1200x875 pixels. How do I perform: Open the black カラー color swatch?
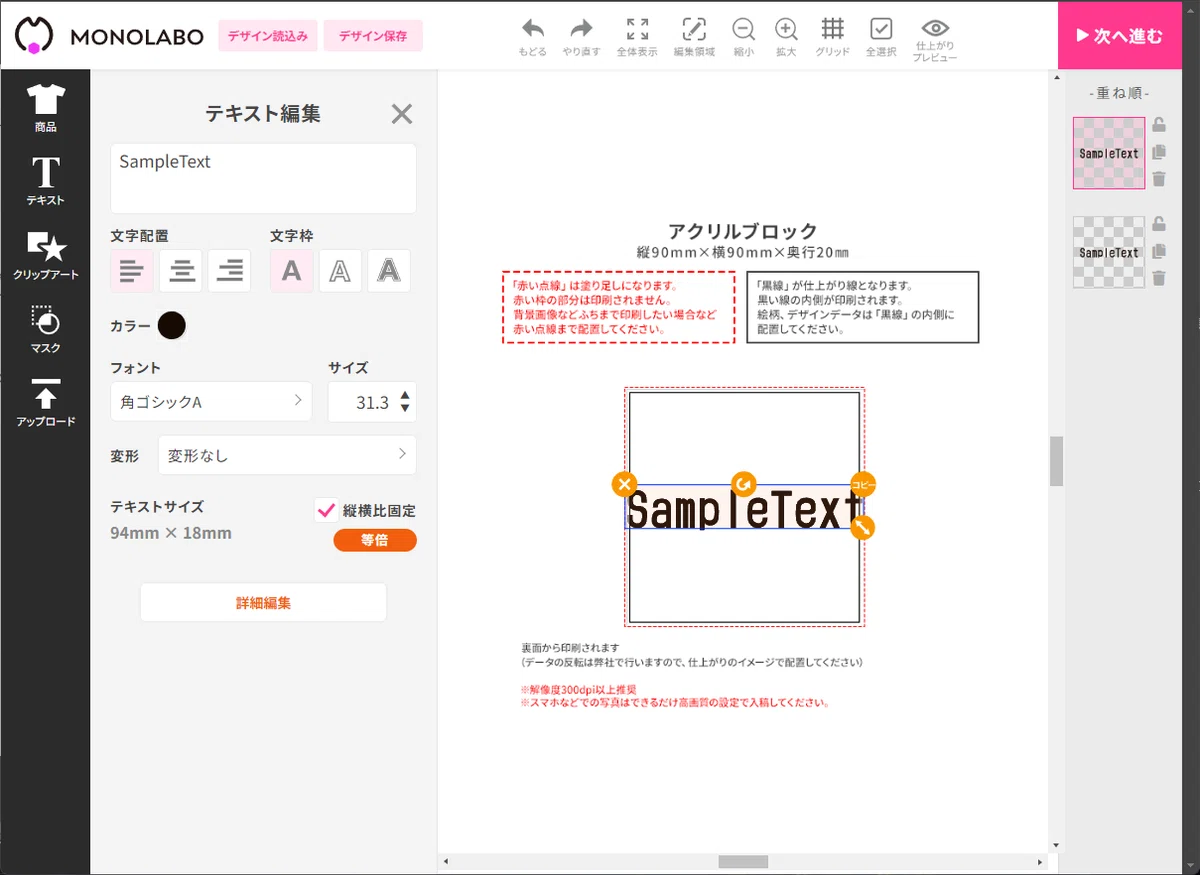click(x=172, y=325)
